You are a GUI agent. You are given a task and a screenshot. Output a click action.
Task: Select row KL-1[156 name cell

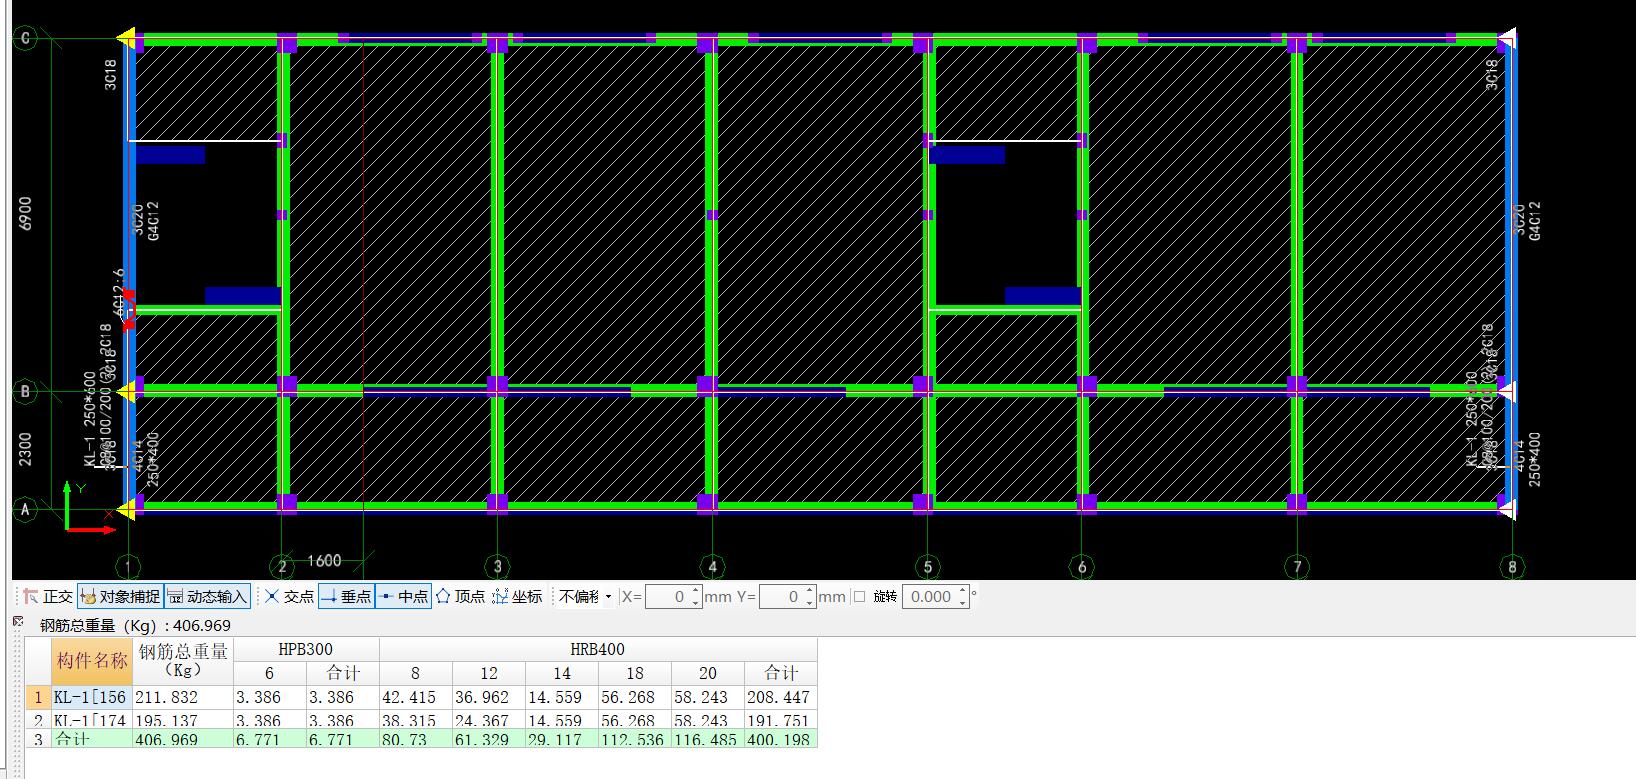92,697
